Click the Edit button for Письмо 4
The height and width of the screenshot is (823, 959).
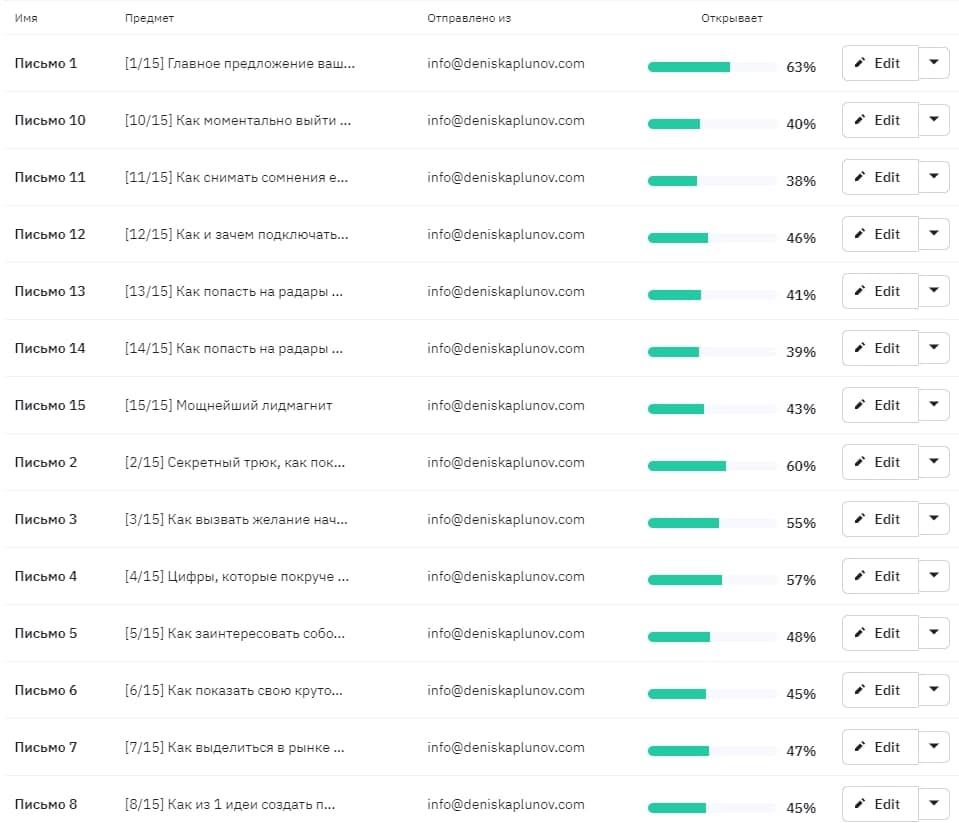880,575
